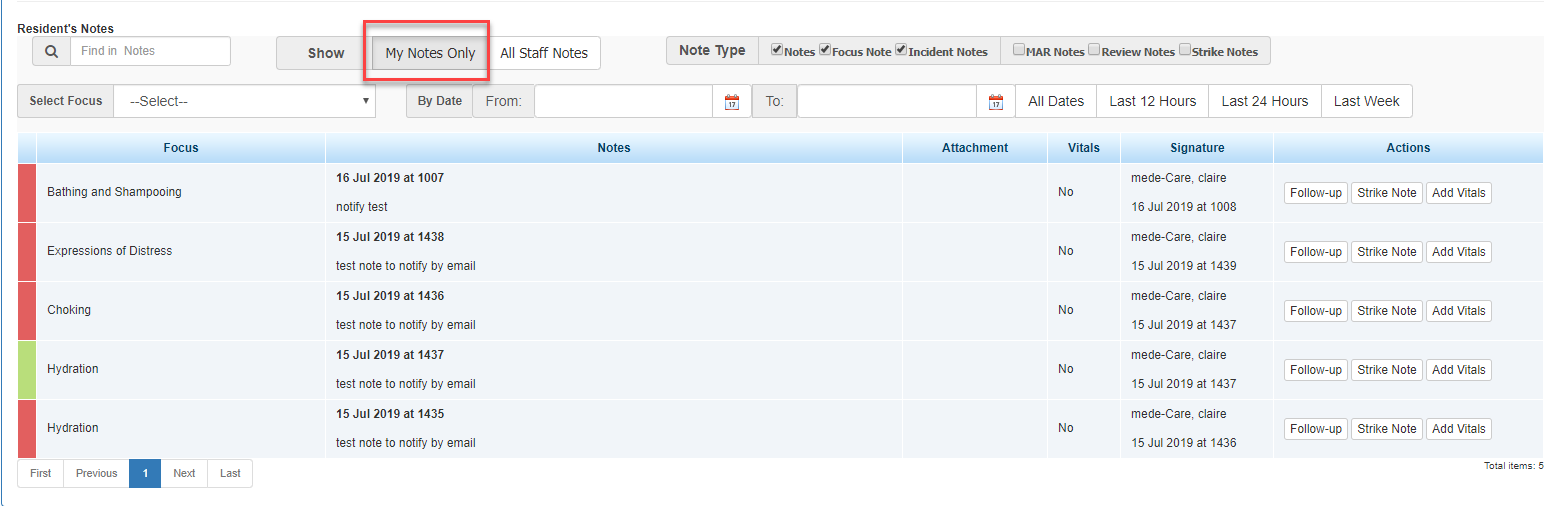Image resolution: width=1556 pixels, height=506 pixels.
Task: Filter notes by Last 12 Hours
Action: coord(1152,101)
